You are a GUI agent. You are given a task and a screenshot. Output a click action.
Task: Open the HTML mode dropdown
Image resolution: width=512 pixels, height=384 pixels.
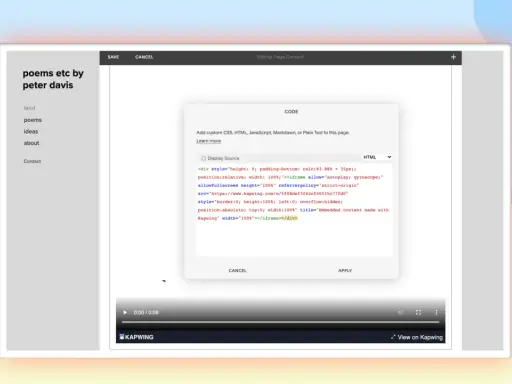click(377, 157)
